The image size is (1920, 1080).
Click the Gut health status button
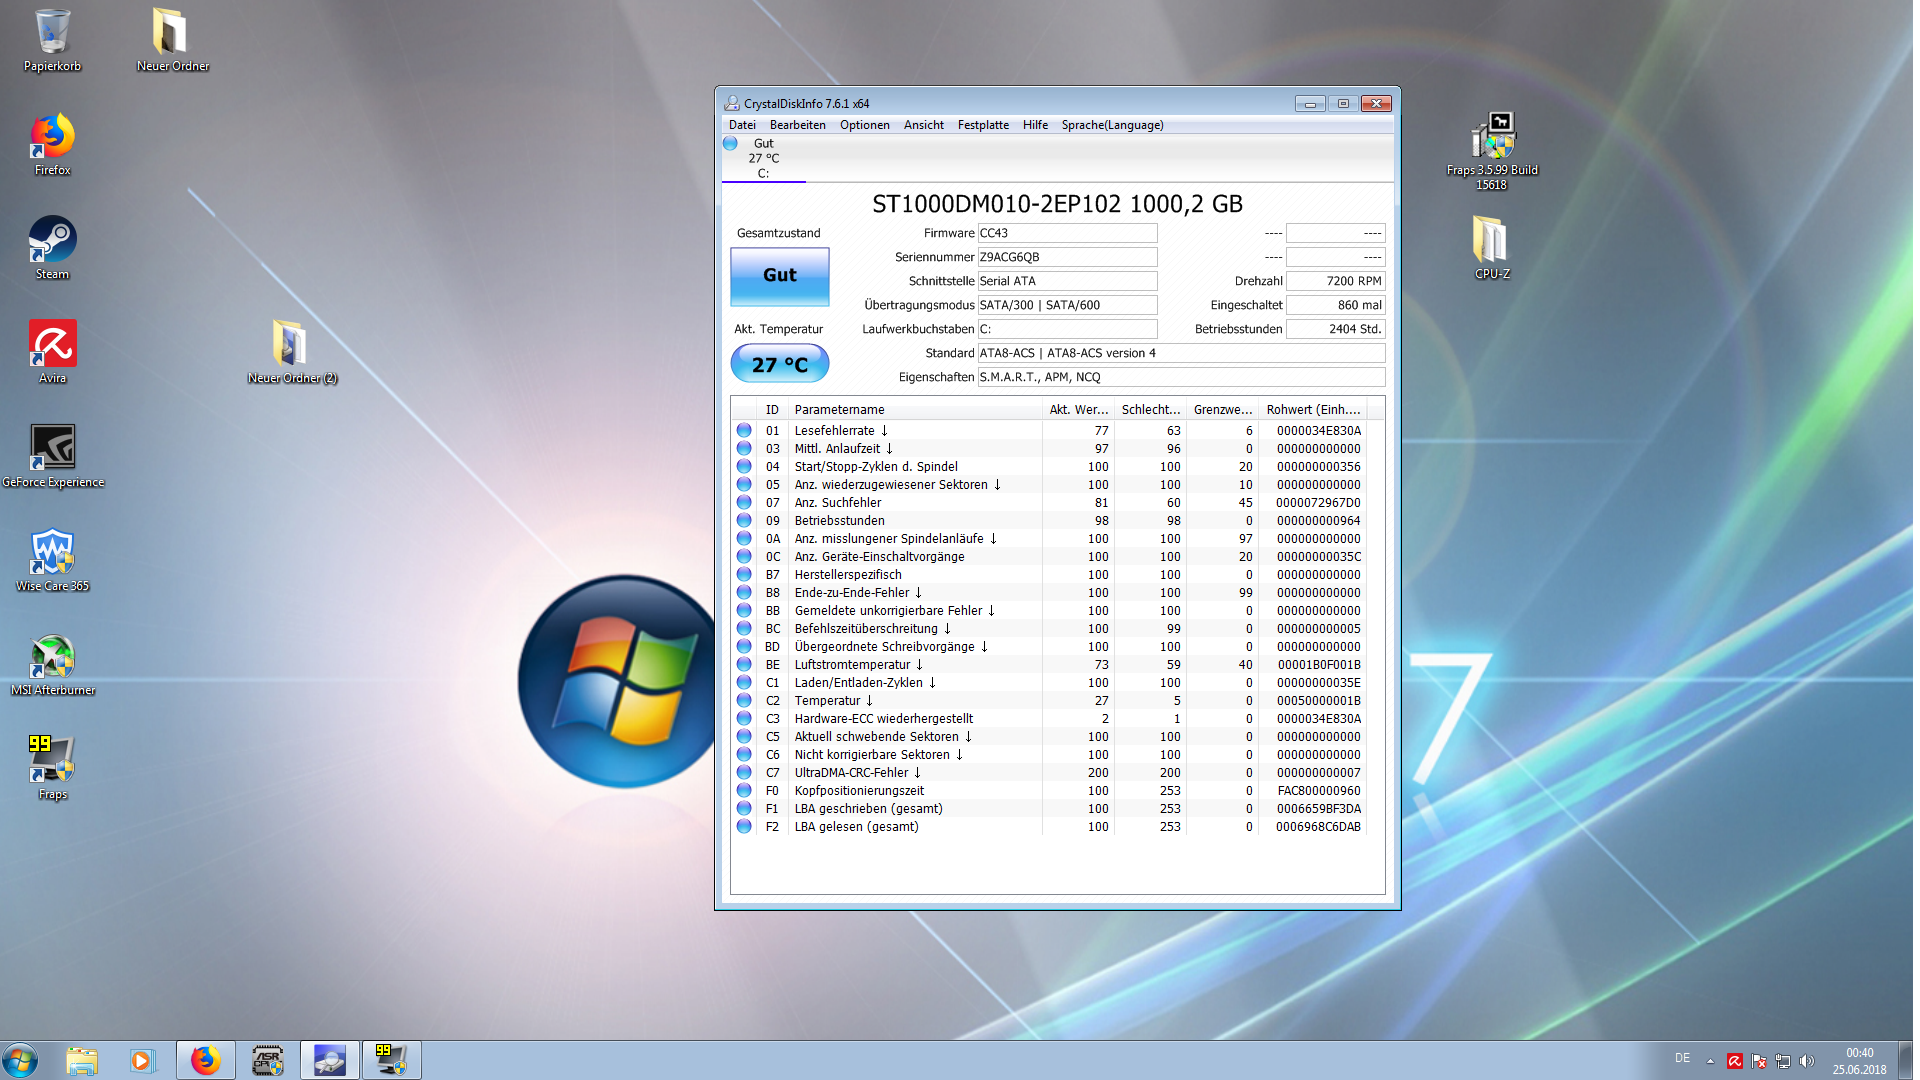(779, 276)
